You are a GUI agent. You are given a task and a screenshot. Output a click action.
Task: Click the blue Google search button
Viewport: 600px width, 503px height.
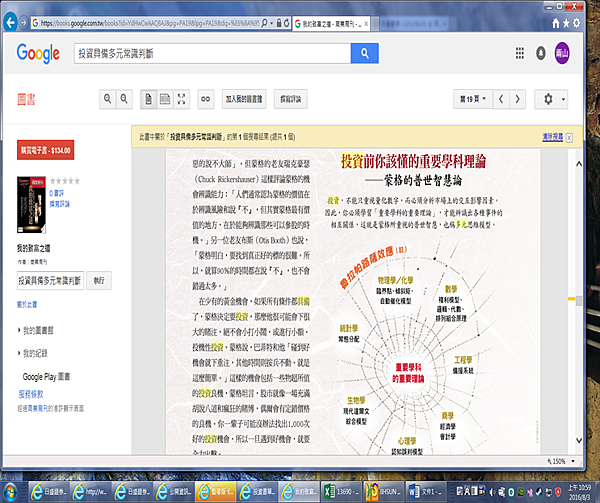pos(365,53)
